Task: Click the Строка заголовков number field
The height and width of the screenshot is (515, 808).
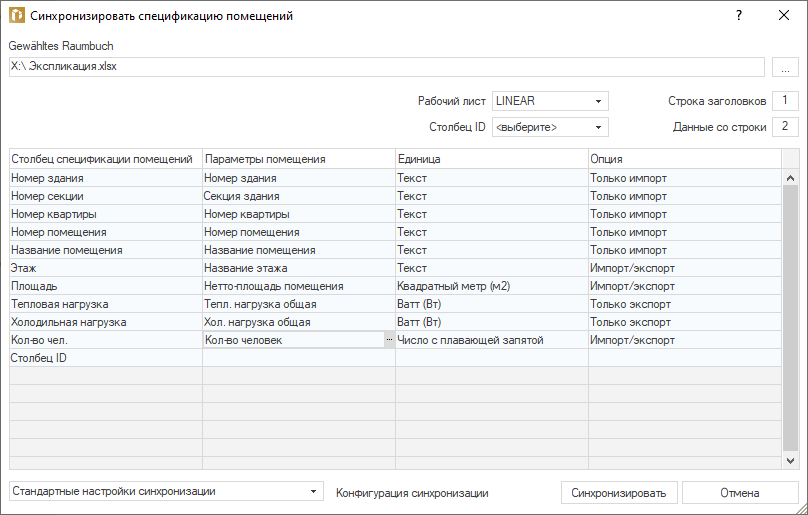Action: [x=785, y=101]
